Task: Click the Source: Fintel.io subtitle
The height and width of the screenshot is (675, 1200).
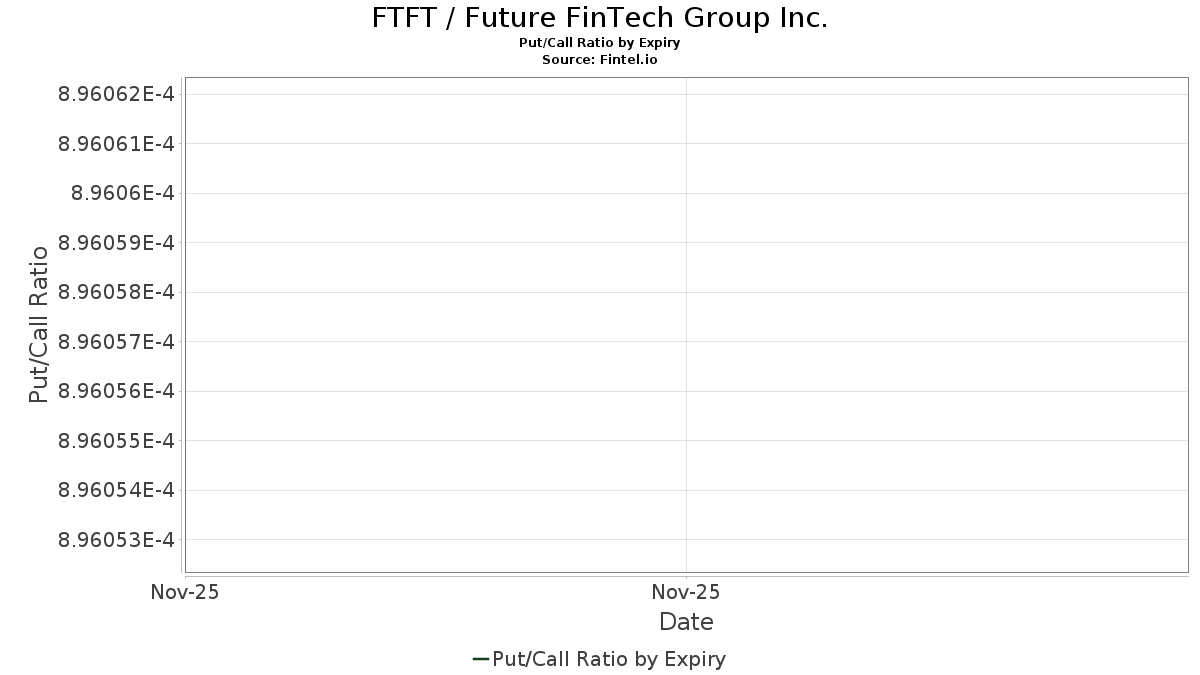Action: pyautogui.click(x=600, y=60)
